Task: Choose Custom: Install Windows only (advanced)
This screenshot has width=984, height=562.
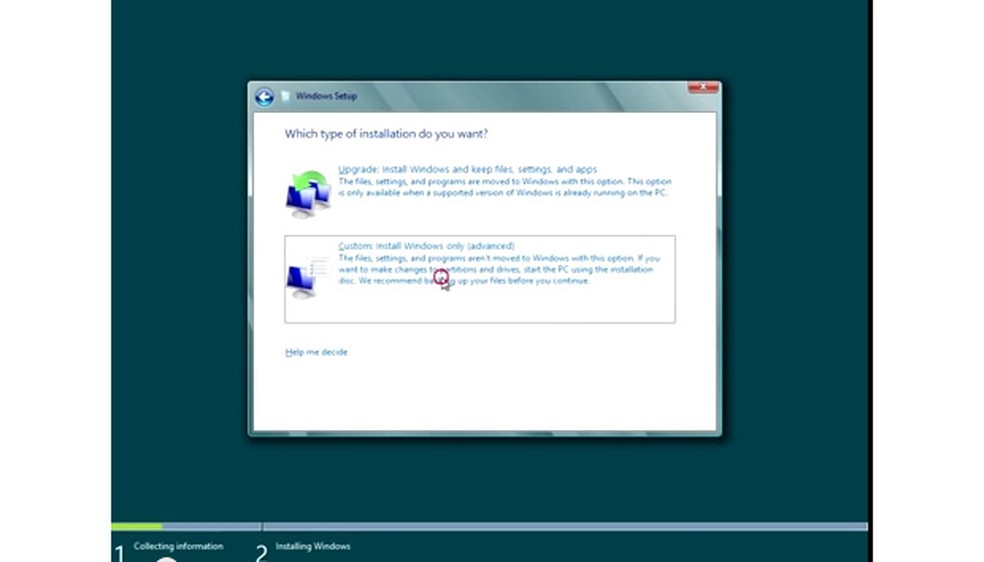Action: click(426, 246)
